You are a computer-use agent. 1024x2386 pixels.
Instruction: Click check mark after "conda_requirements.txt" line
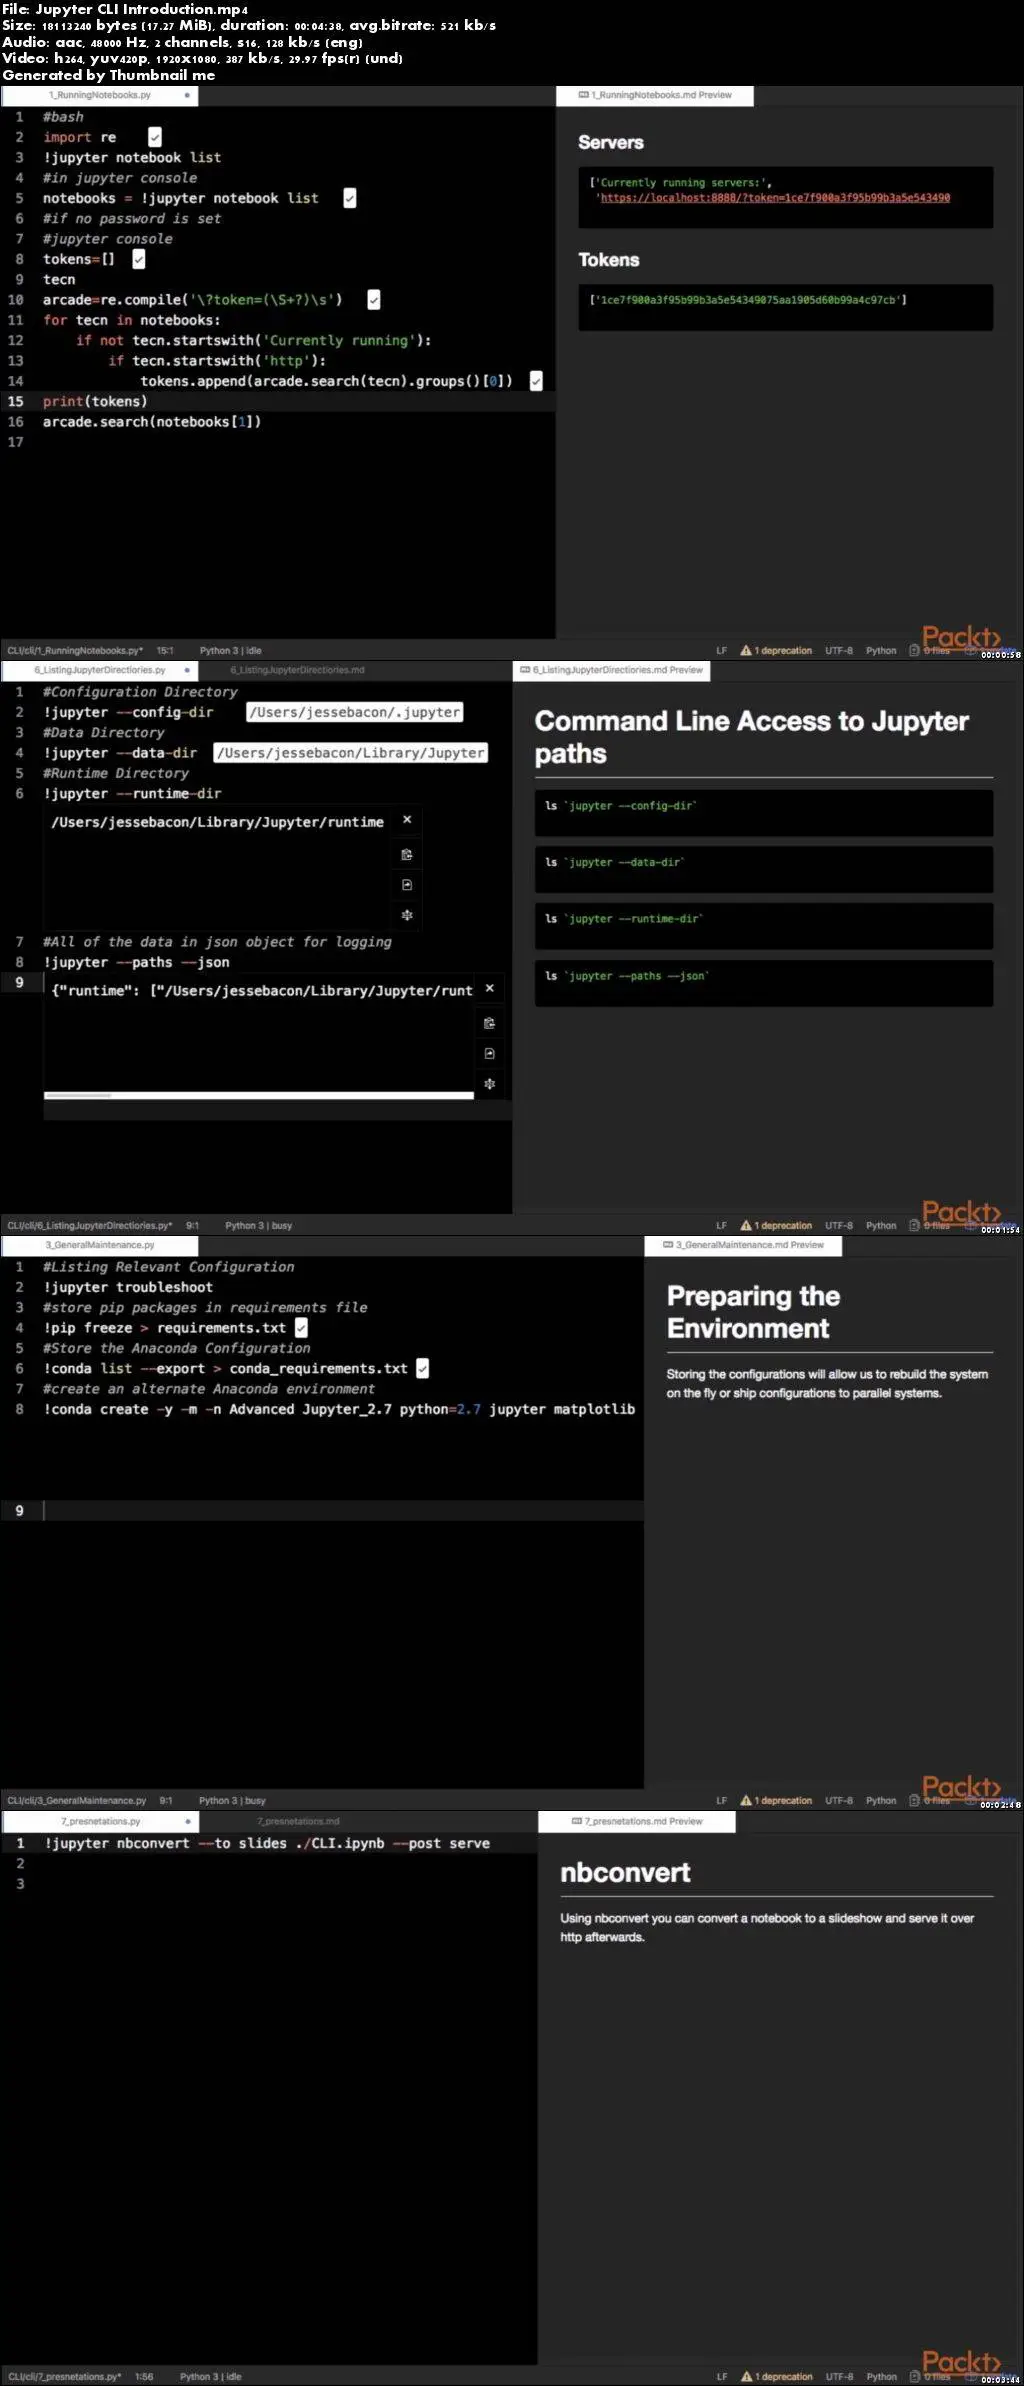point(422,1368)
